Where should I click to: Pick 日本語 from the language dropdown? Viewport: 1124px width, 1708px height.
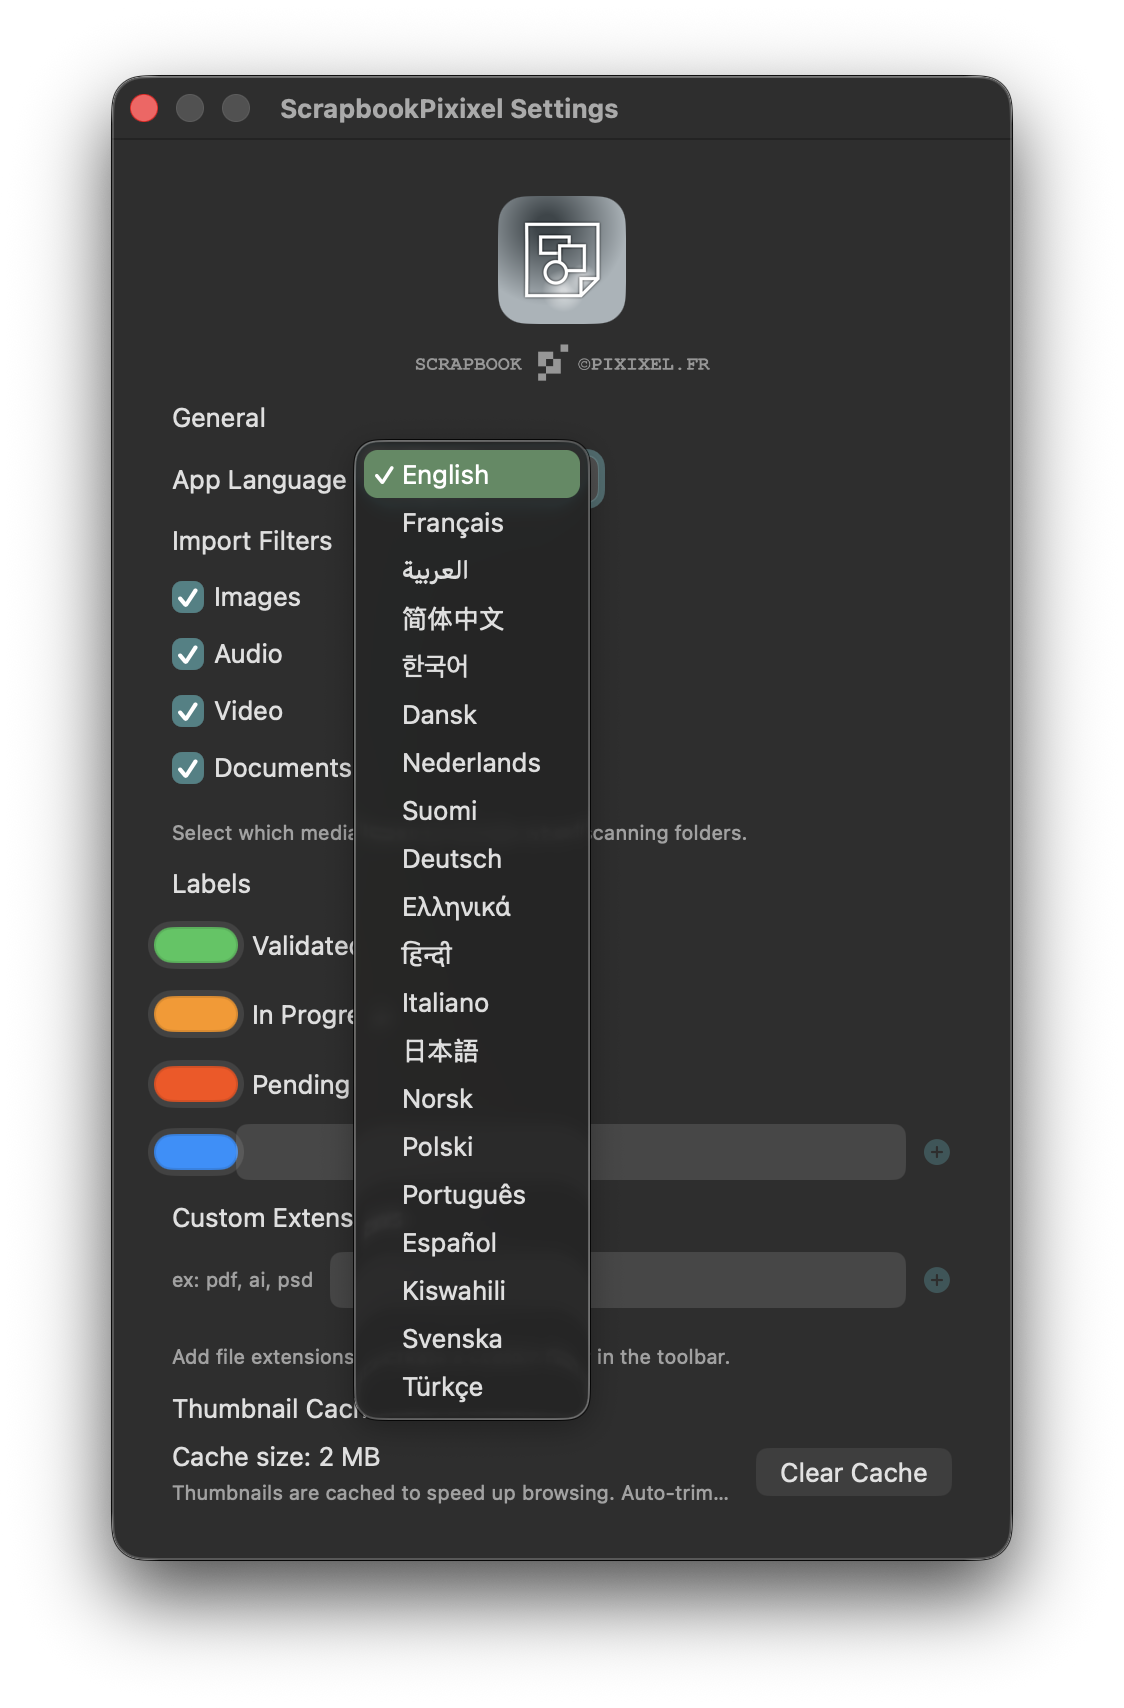(440, 1051)
